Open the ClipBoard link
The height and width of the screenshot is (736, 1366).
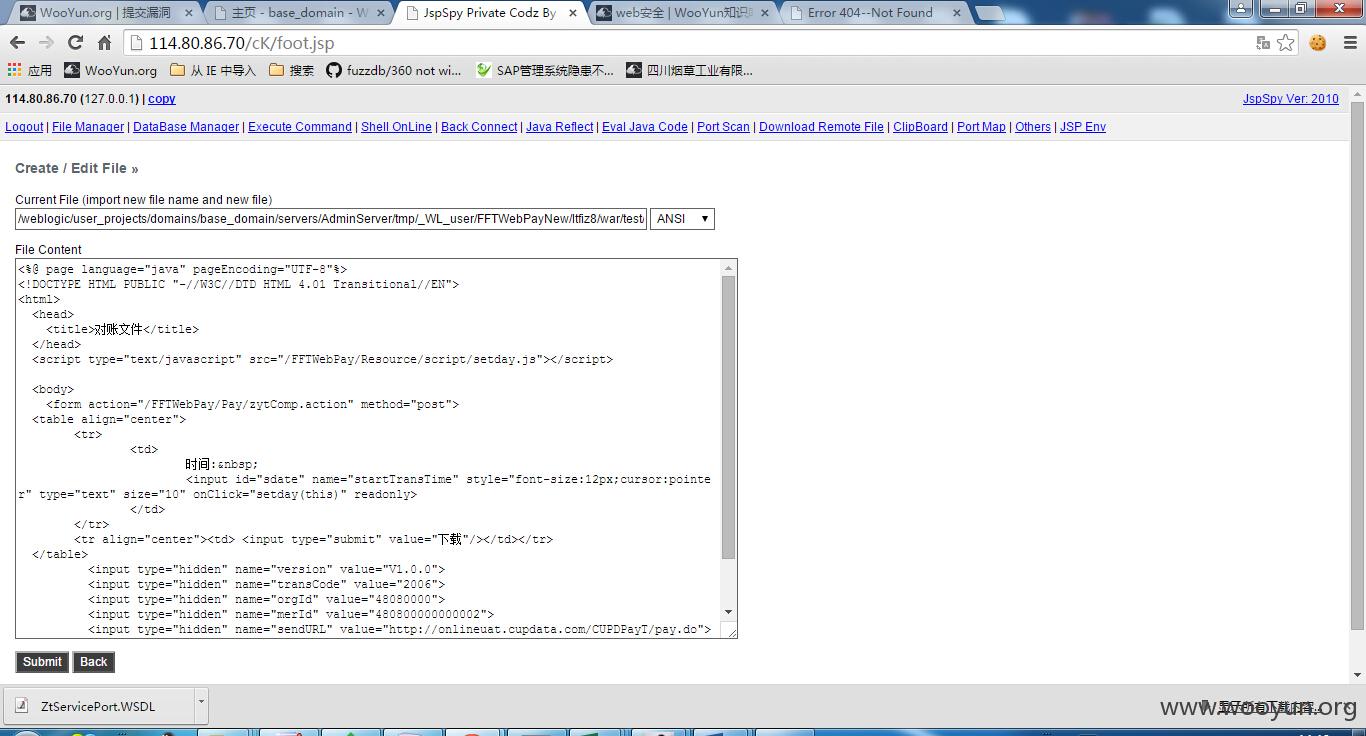pos(920,127)
